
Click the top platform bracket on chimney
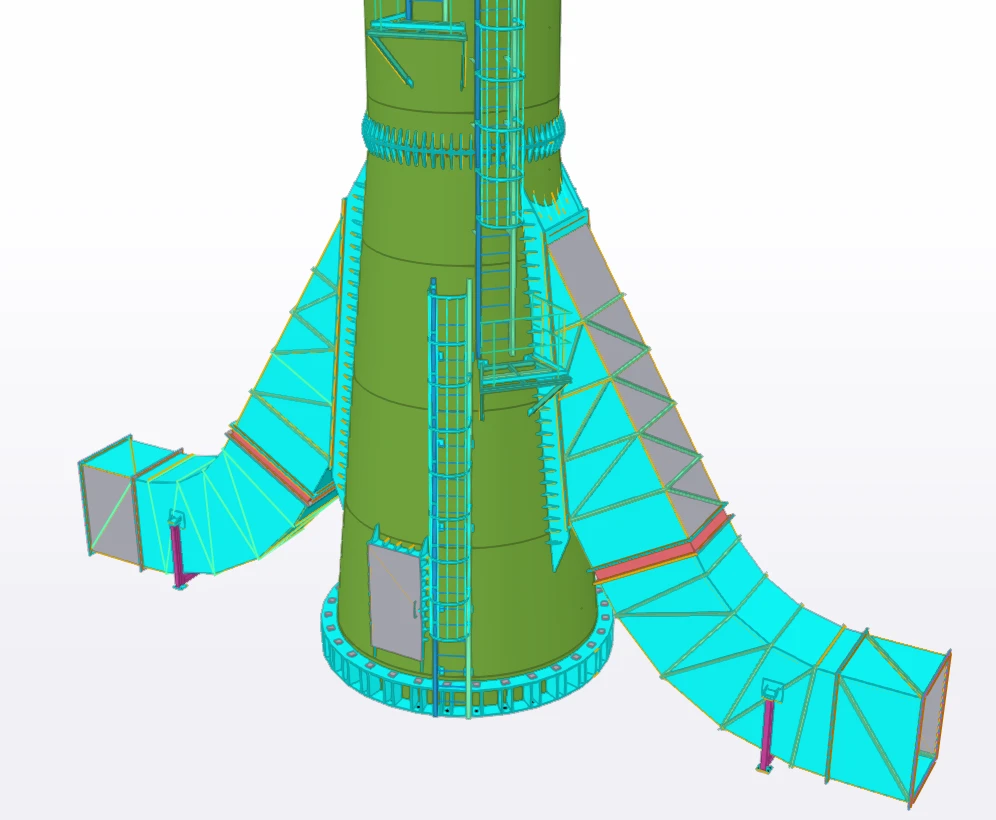pos(415,35)
